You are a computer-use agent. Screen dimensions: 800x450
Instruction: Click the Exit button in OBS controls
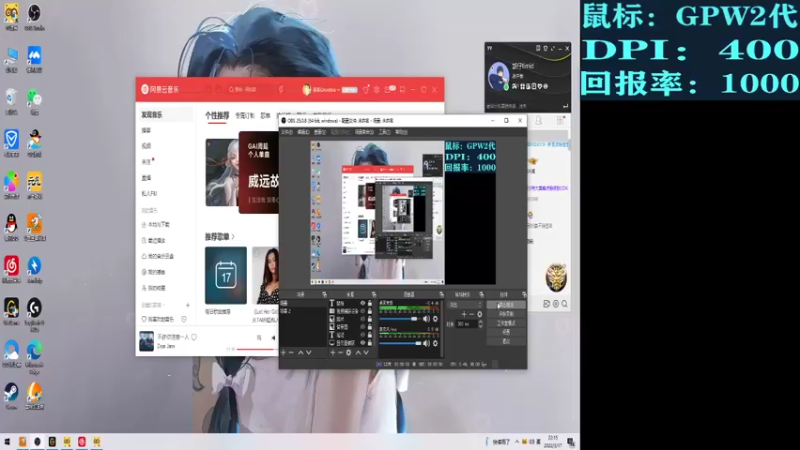pos(506,341)
